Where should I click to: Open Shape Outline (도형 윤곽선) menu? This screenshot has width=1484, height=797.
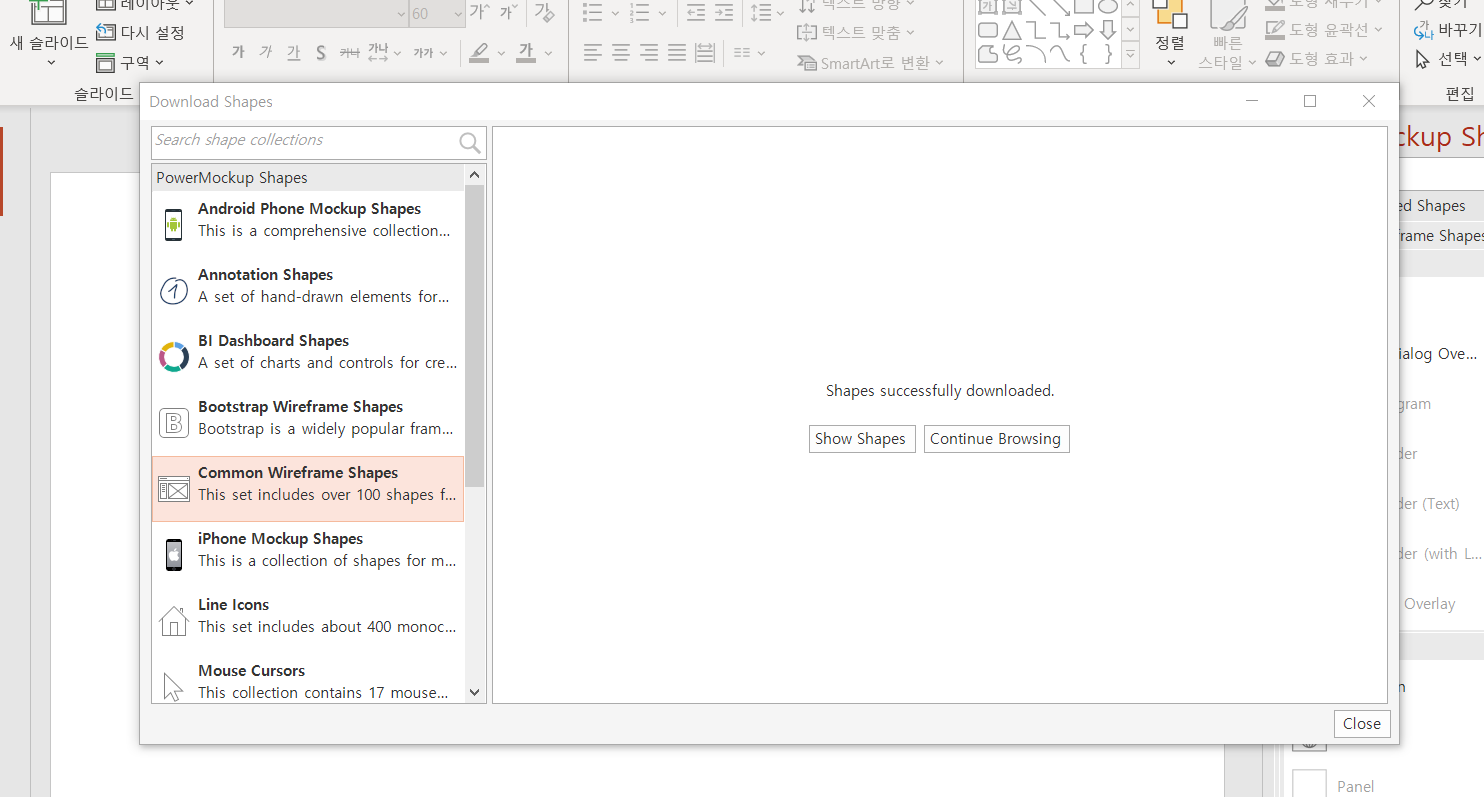pos(1324,30)
